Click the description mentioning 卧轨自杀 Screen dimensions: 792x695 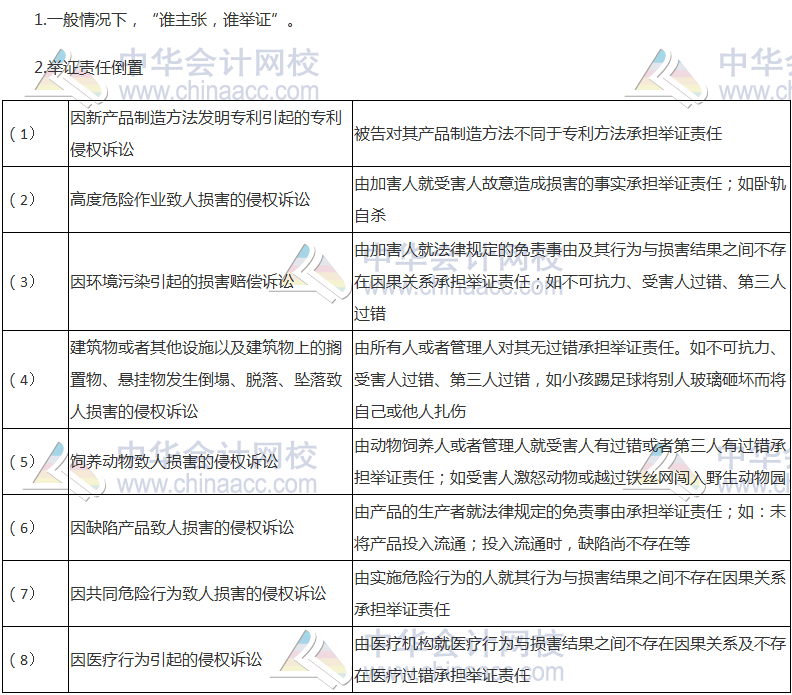pyautogui.click(x=568, y=199)
